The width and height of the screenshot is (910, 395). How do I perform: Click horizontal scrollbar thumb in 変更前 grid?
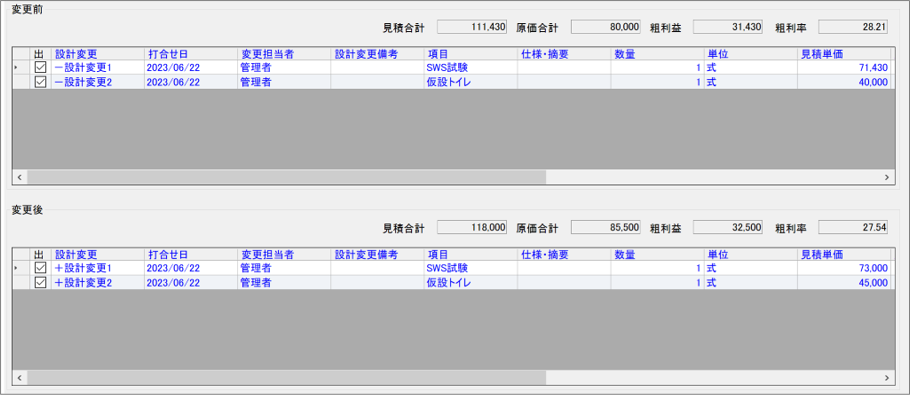[x=286, y=177]
